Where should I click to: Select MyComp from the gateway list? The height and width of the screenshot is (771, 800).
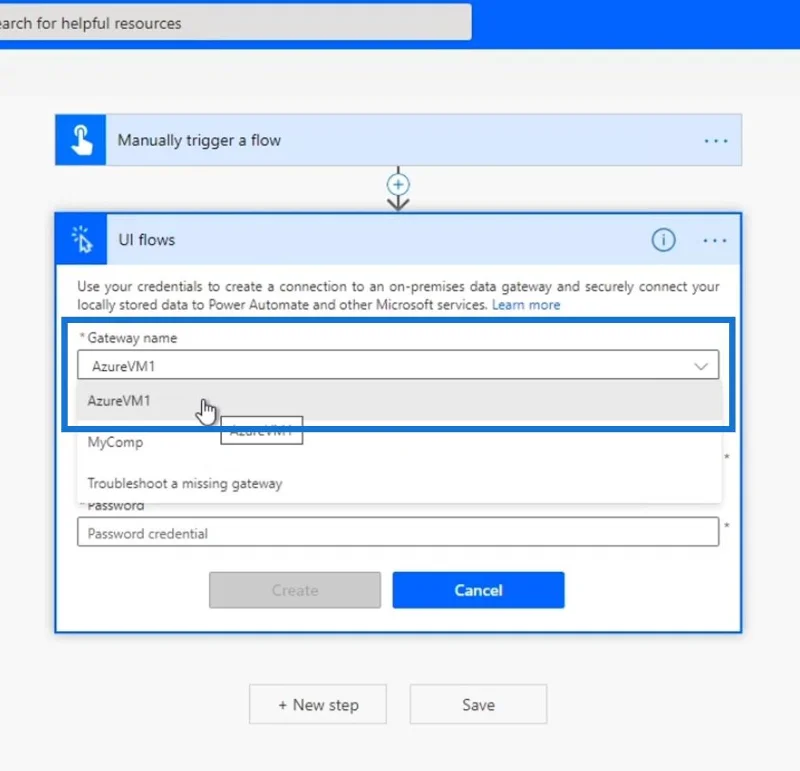[399, 442]
